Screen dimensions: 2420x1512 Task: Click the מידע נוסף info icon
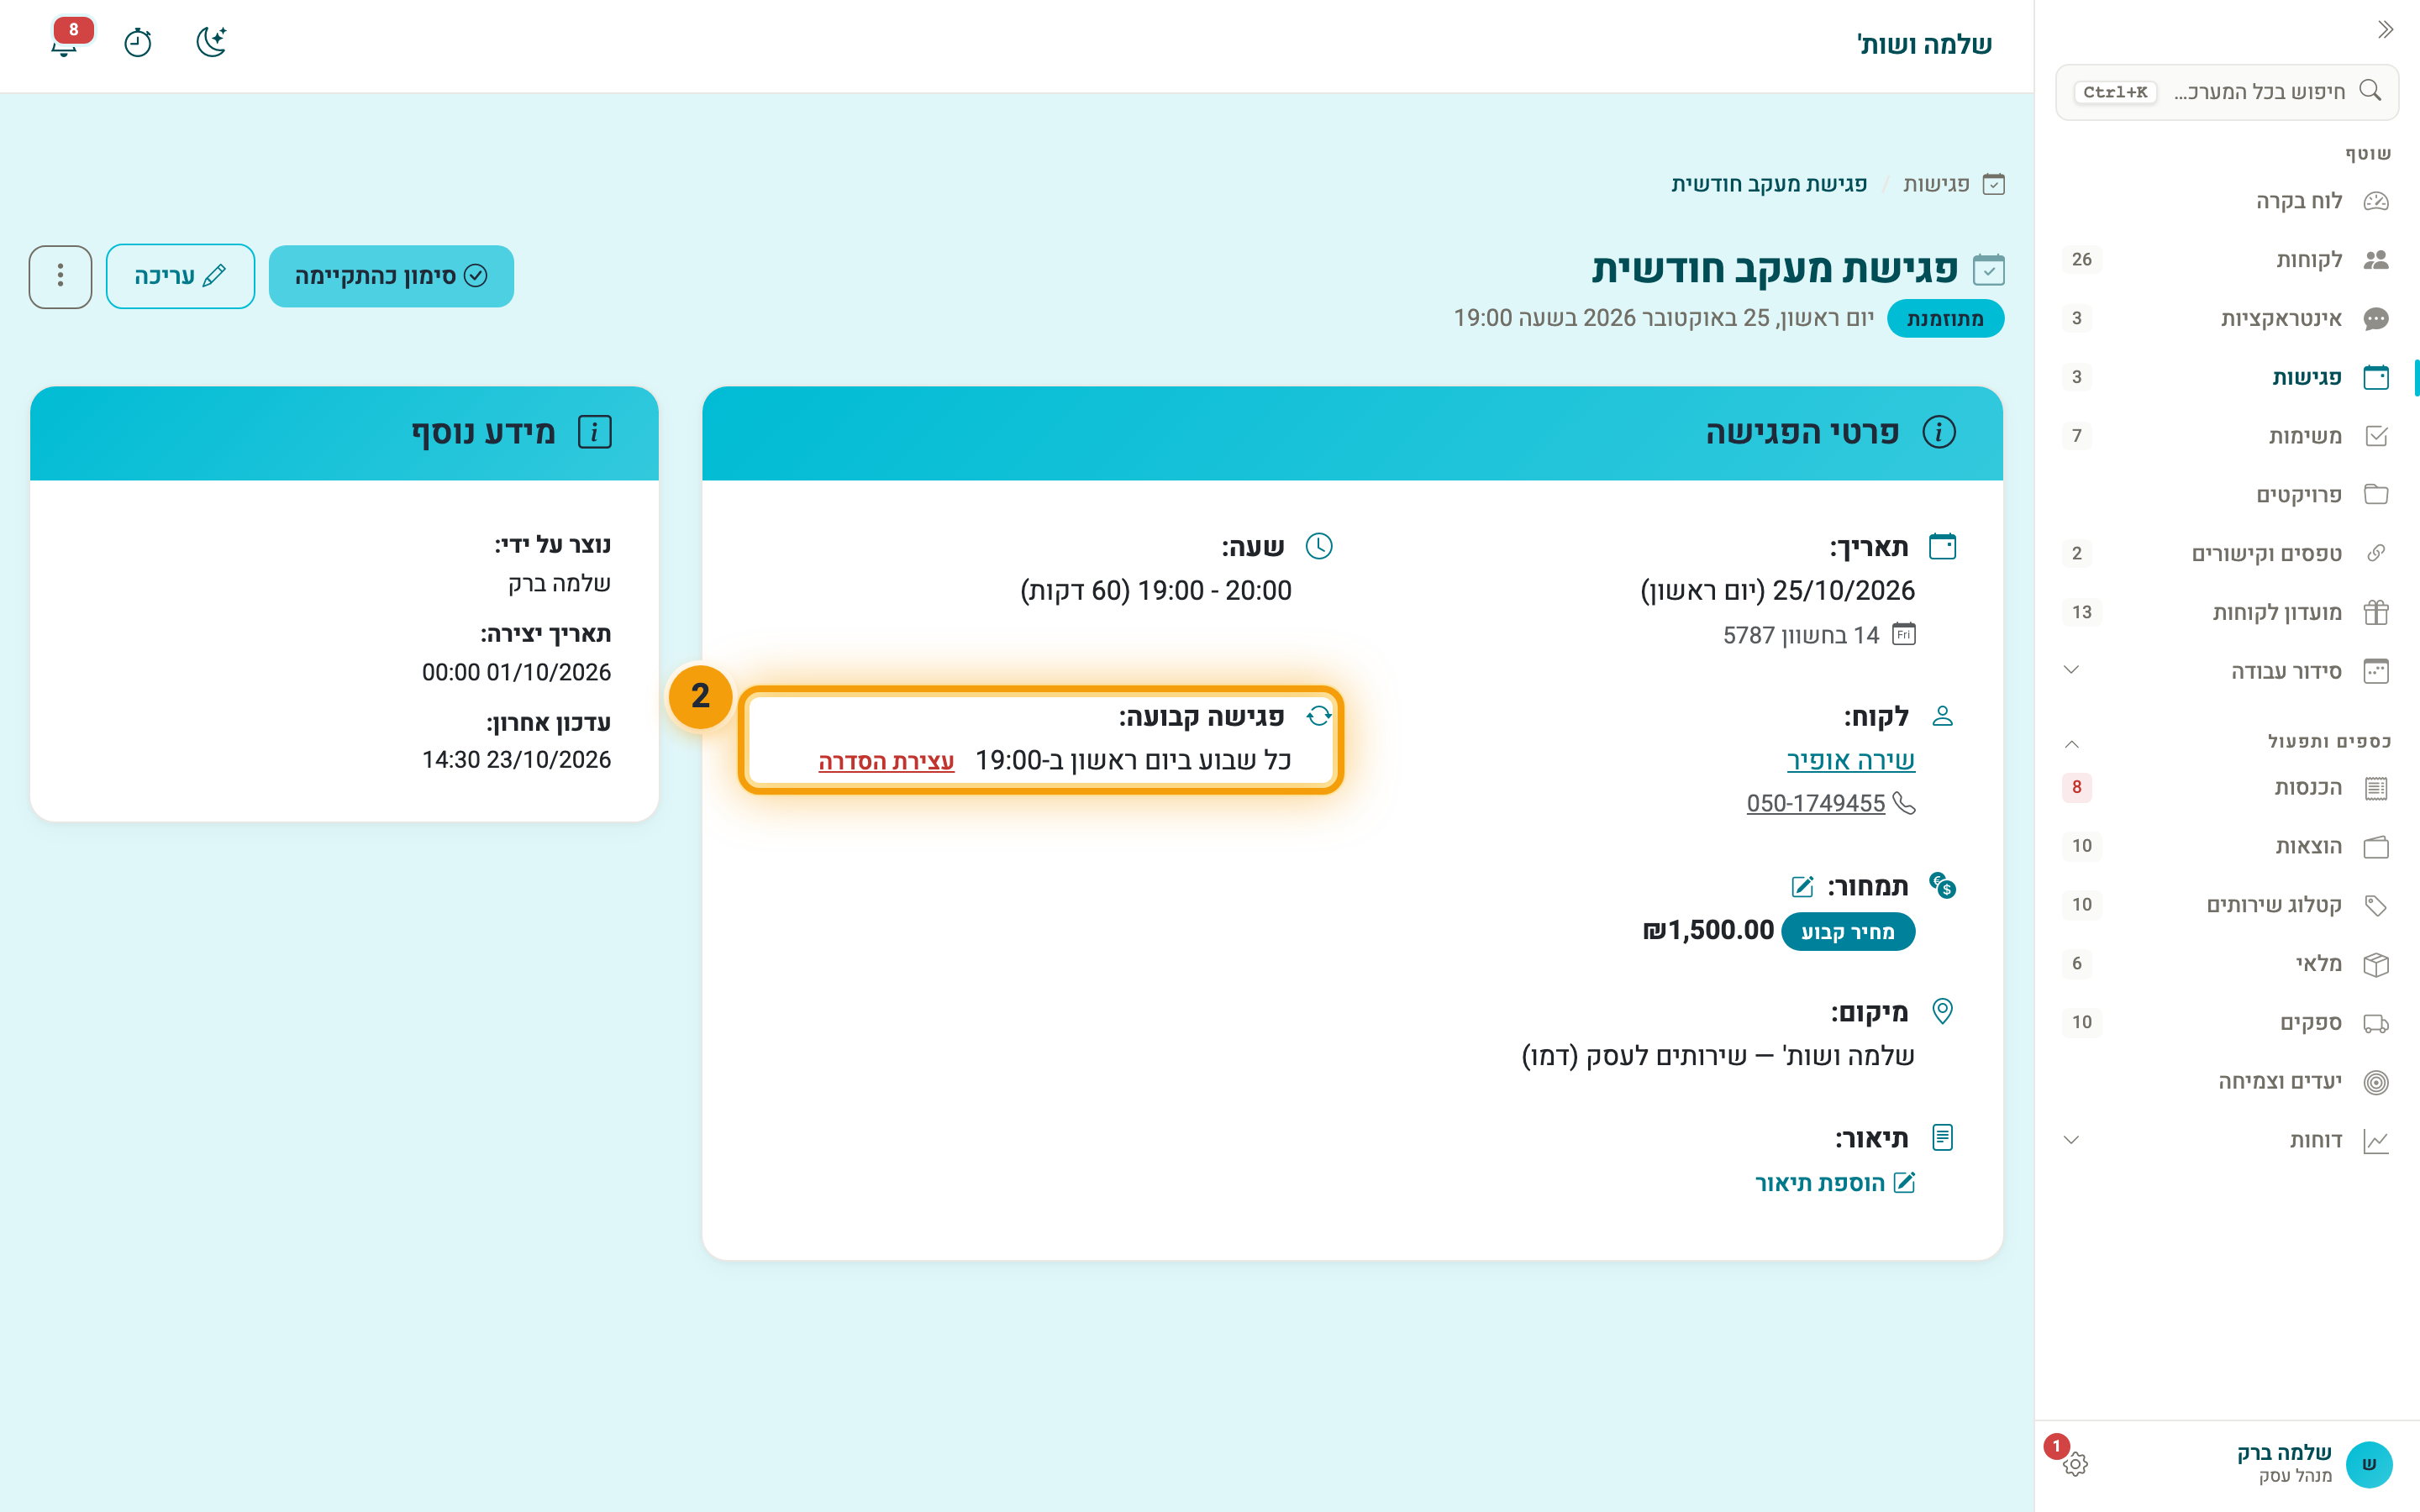pos(595,432)
